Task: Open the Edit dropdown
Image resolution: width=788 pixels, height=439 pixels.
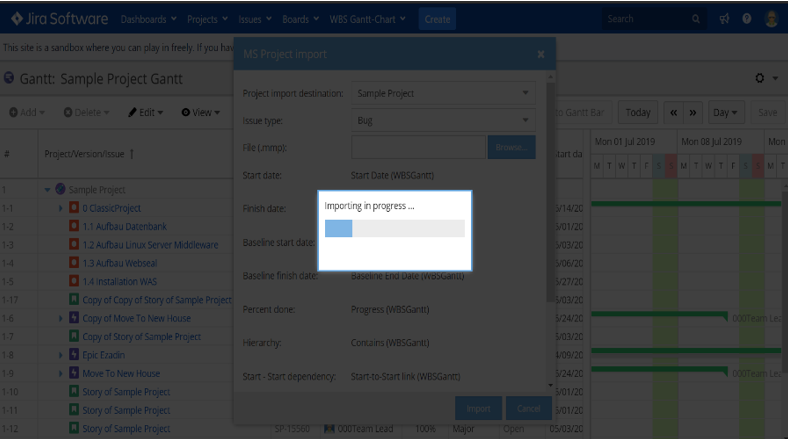Action: [145, 113]
